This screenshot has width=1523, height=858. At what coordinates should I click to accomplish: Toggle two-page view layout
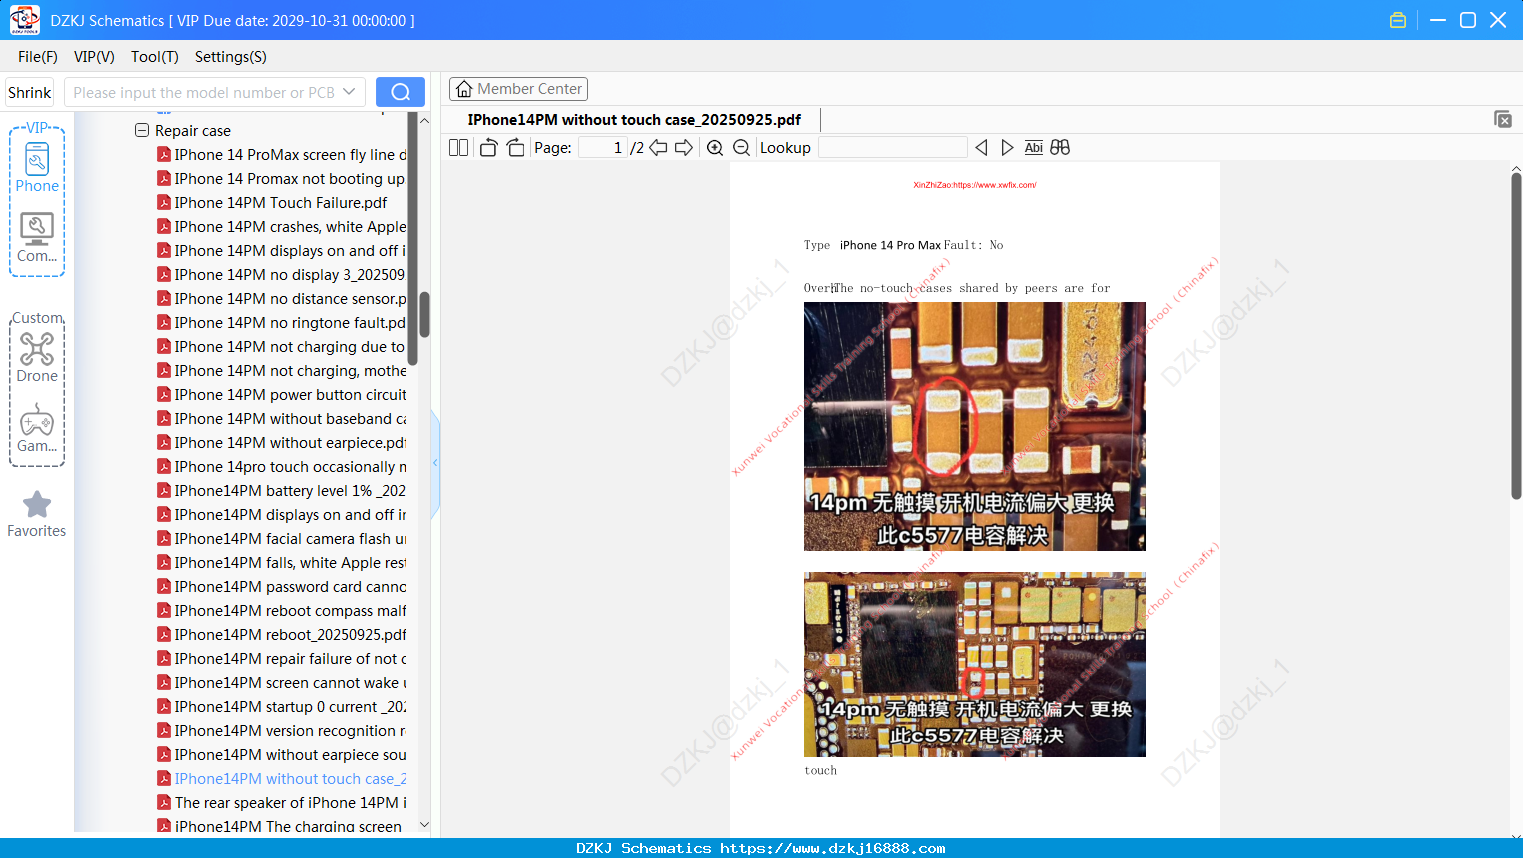[458, 148]
